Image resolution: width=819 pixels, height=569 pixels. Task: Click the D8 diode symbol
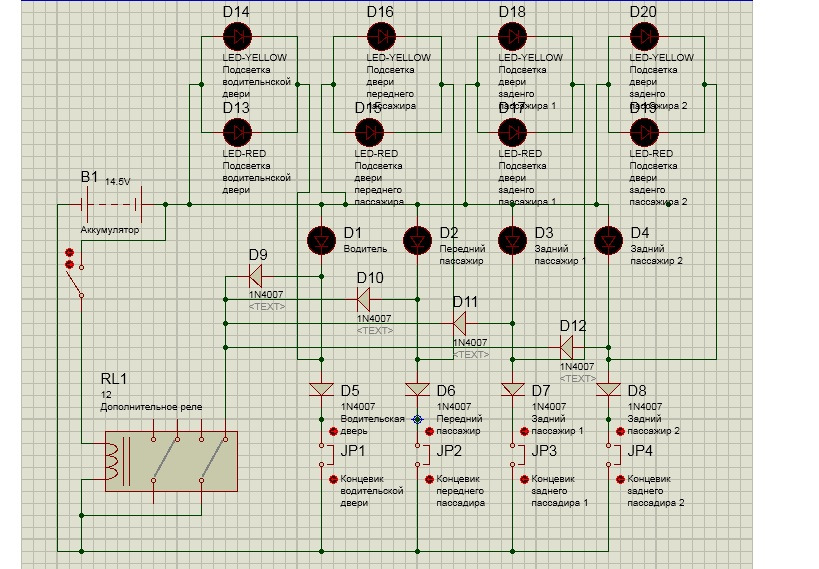click(x=609, y=389)
